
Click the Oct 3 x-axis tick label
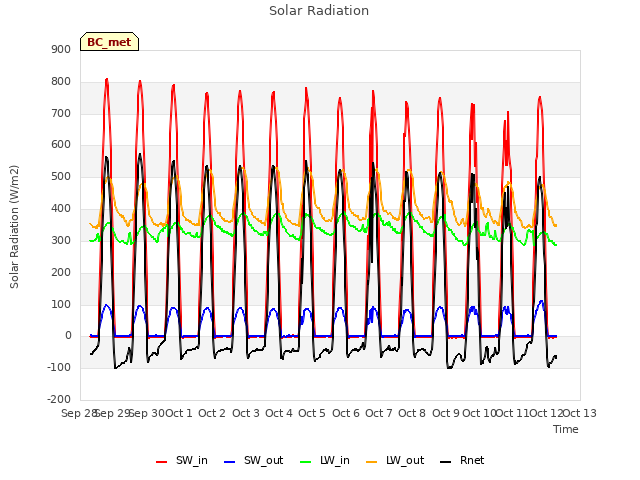(x=246, y=413)
